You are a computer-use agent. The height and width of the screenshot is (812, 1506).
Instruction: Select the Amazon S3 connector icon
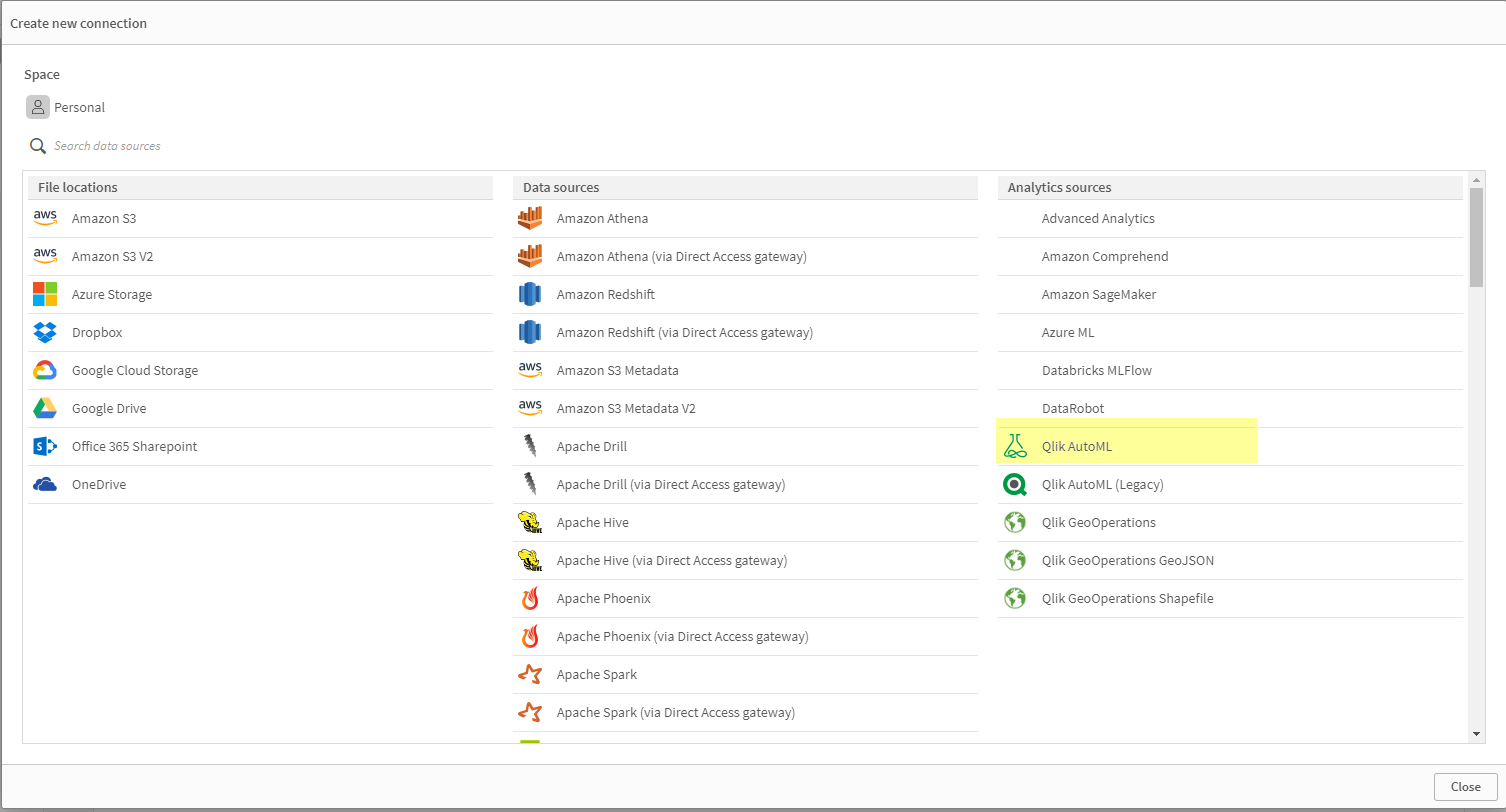click(45, 218)
